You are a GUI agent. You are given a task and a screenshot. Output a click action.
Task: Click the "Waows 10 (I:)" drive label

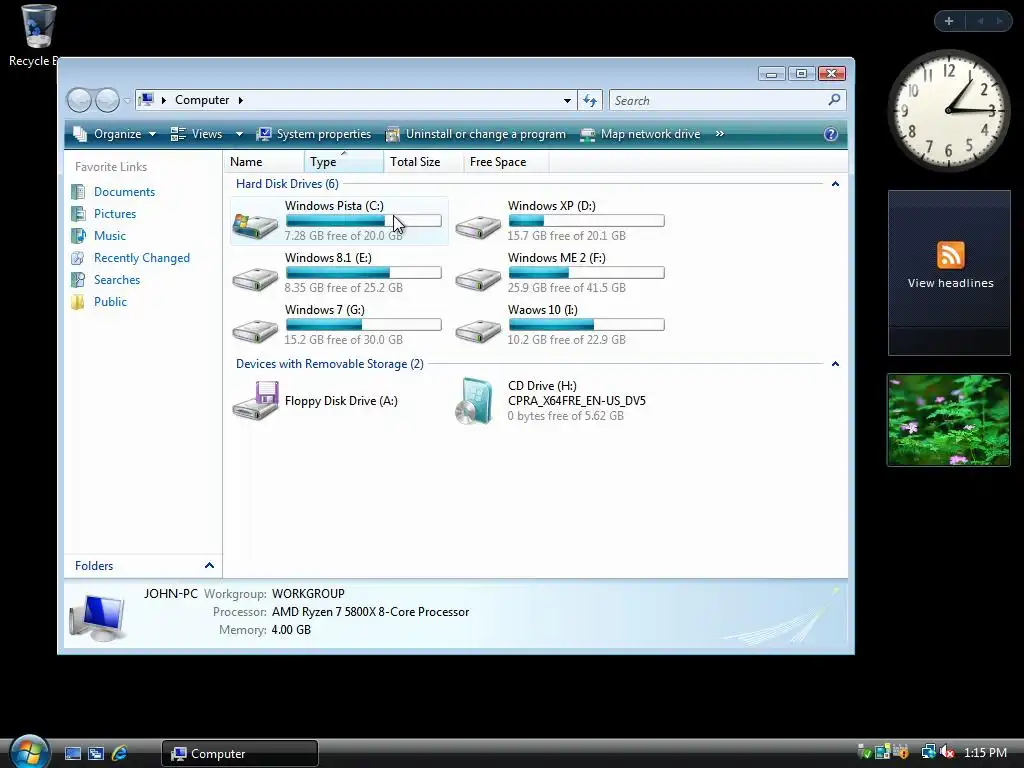click(x=543, y=310)
